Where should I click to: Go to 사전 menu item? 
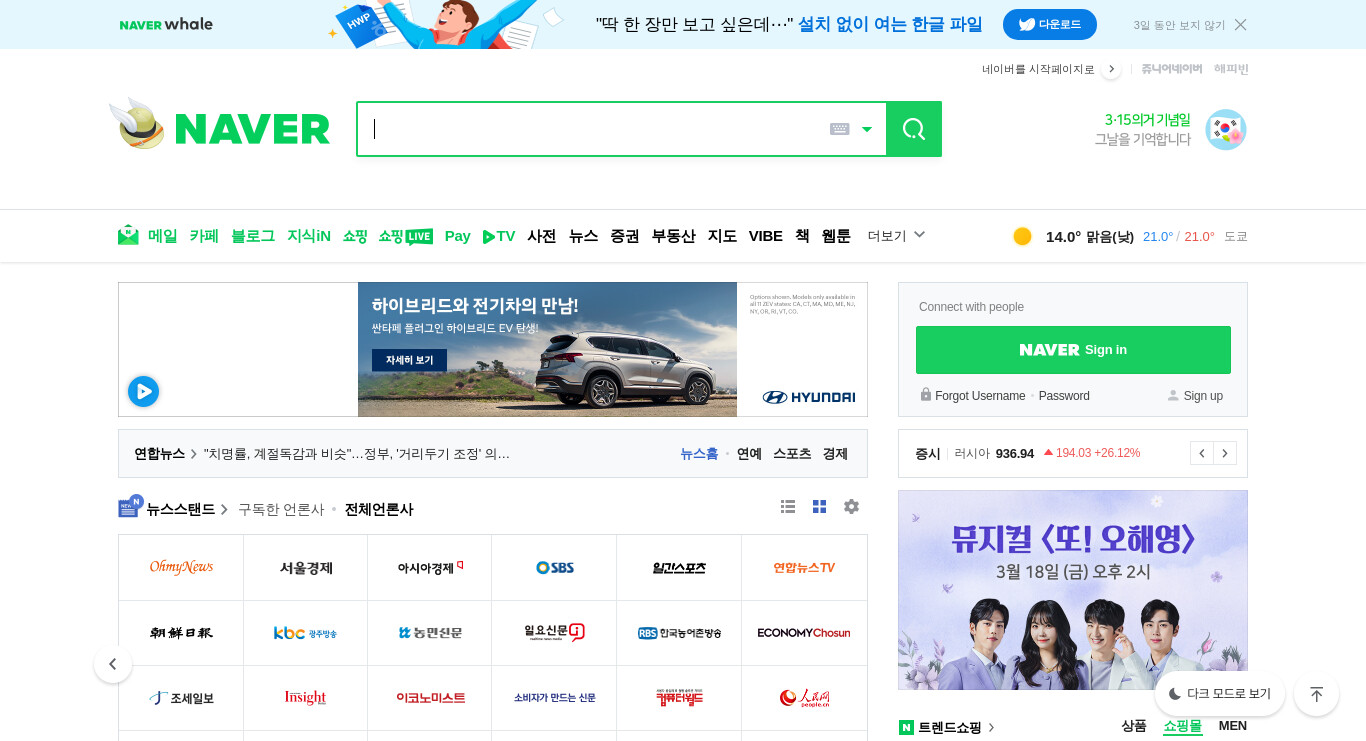(x=542, y=236)
